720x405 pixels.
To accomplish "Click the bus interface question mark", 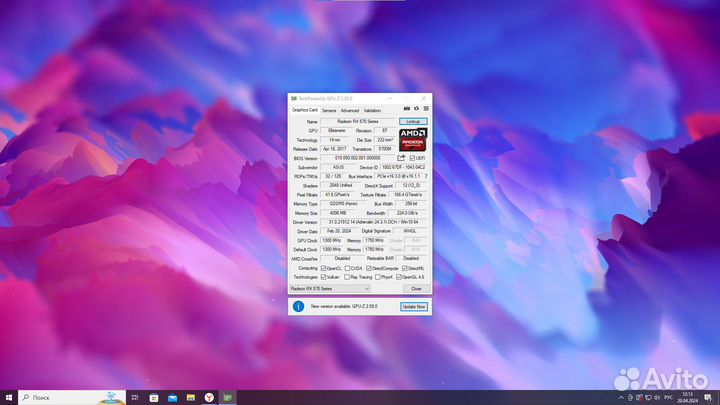I will [426, 176].
